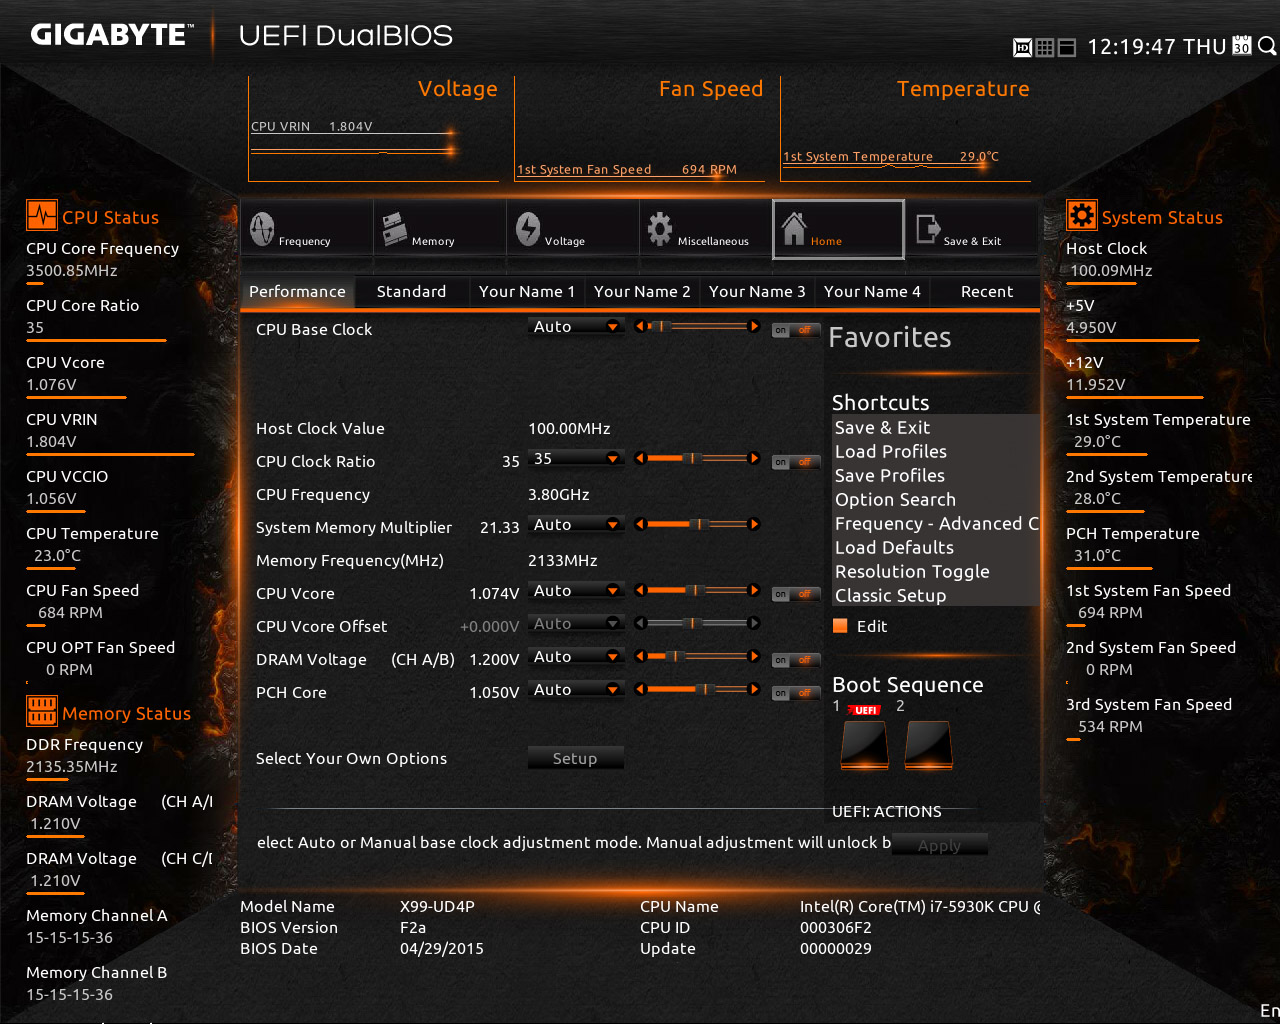Click the CPU Clock Ratio slider track
Screen dimensions: 1280x1024
click(x=697, y=458)
